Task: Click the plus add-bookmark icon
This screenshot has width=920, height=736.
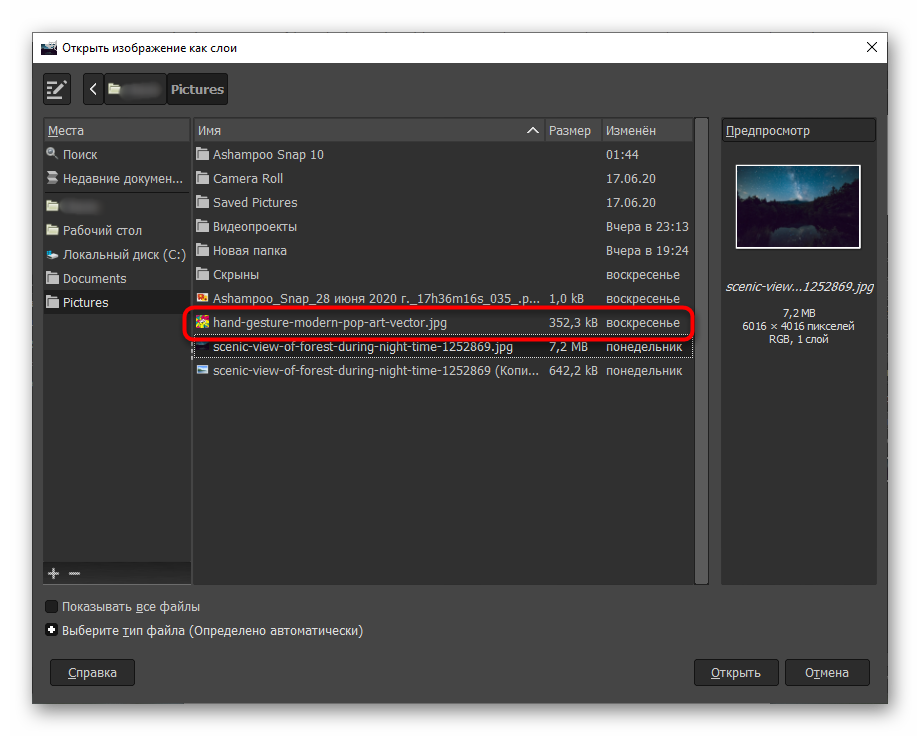Action: coord(53,573)
